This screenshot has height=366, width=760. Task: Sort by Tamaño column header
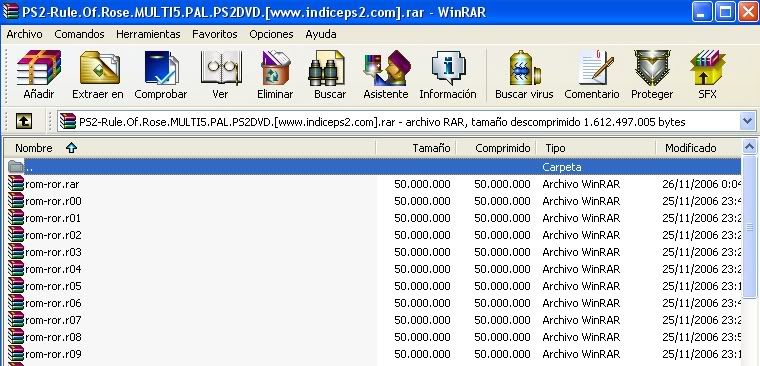click(416, 148)
